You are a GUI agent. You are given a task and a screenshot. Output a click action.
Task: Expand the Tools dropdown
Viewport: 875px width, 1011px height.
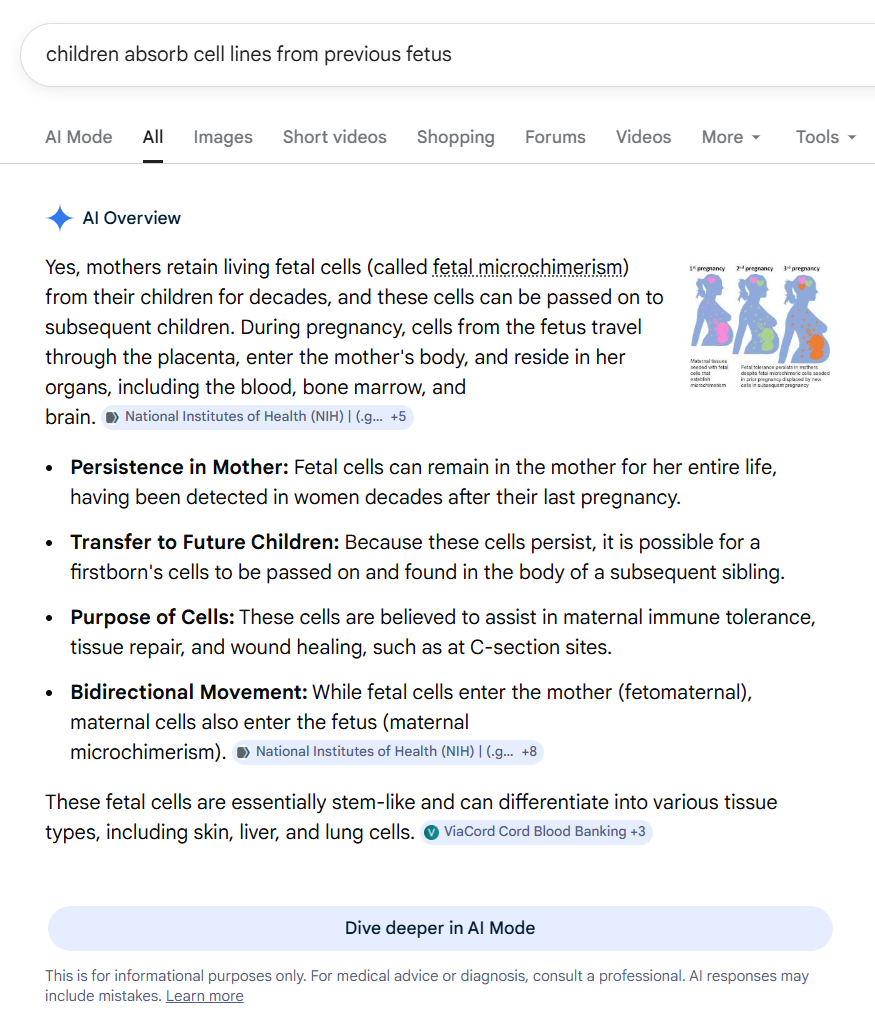(x=825, y=137)
